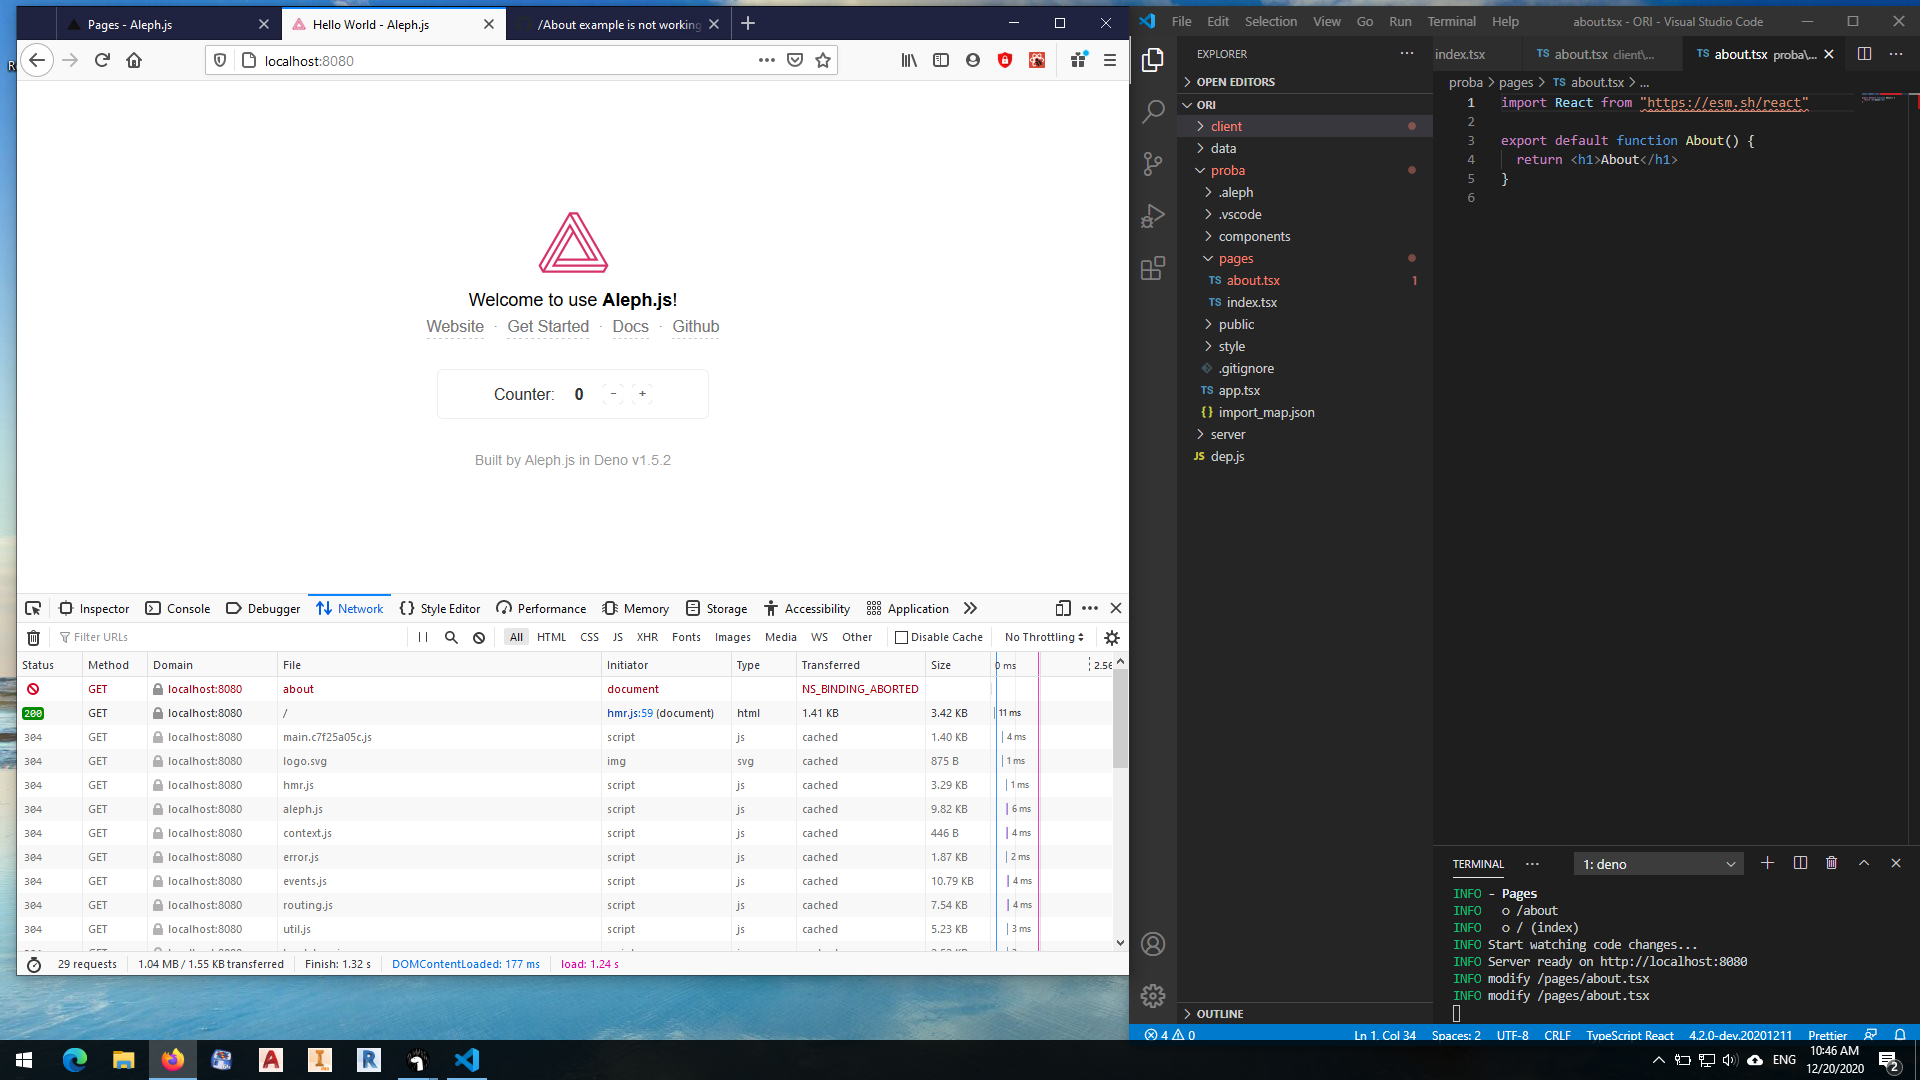The width and height of the screenshot is (1920, 1080).
Task: Toggle responsive design mode in devtools
Action: pyautogui.click(x=1063, y=608)
